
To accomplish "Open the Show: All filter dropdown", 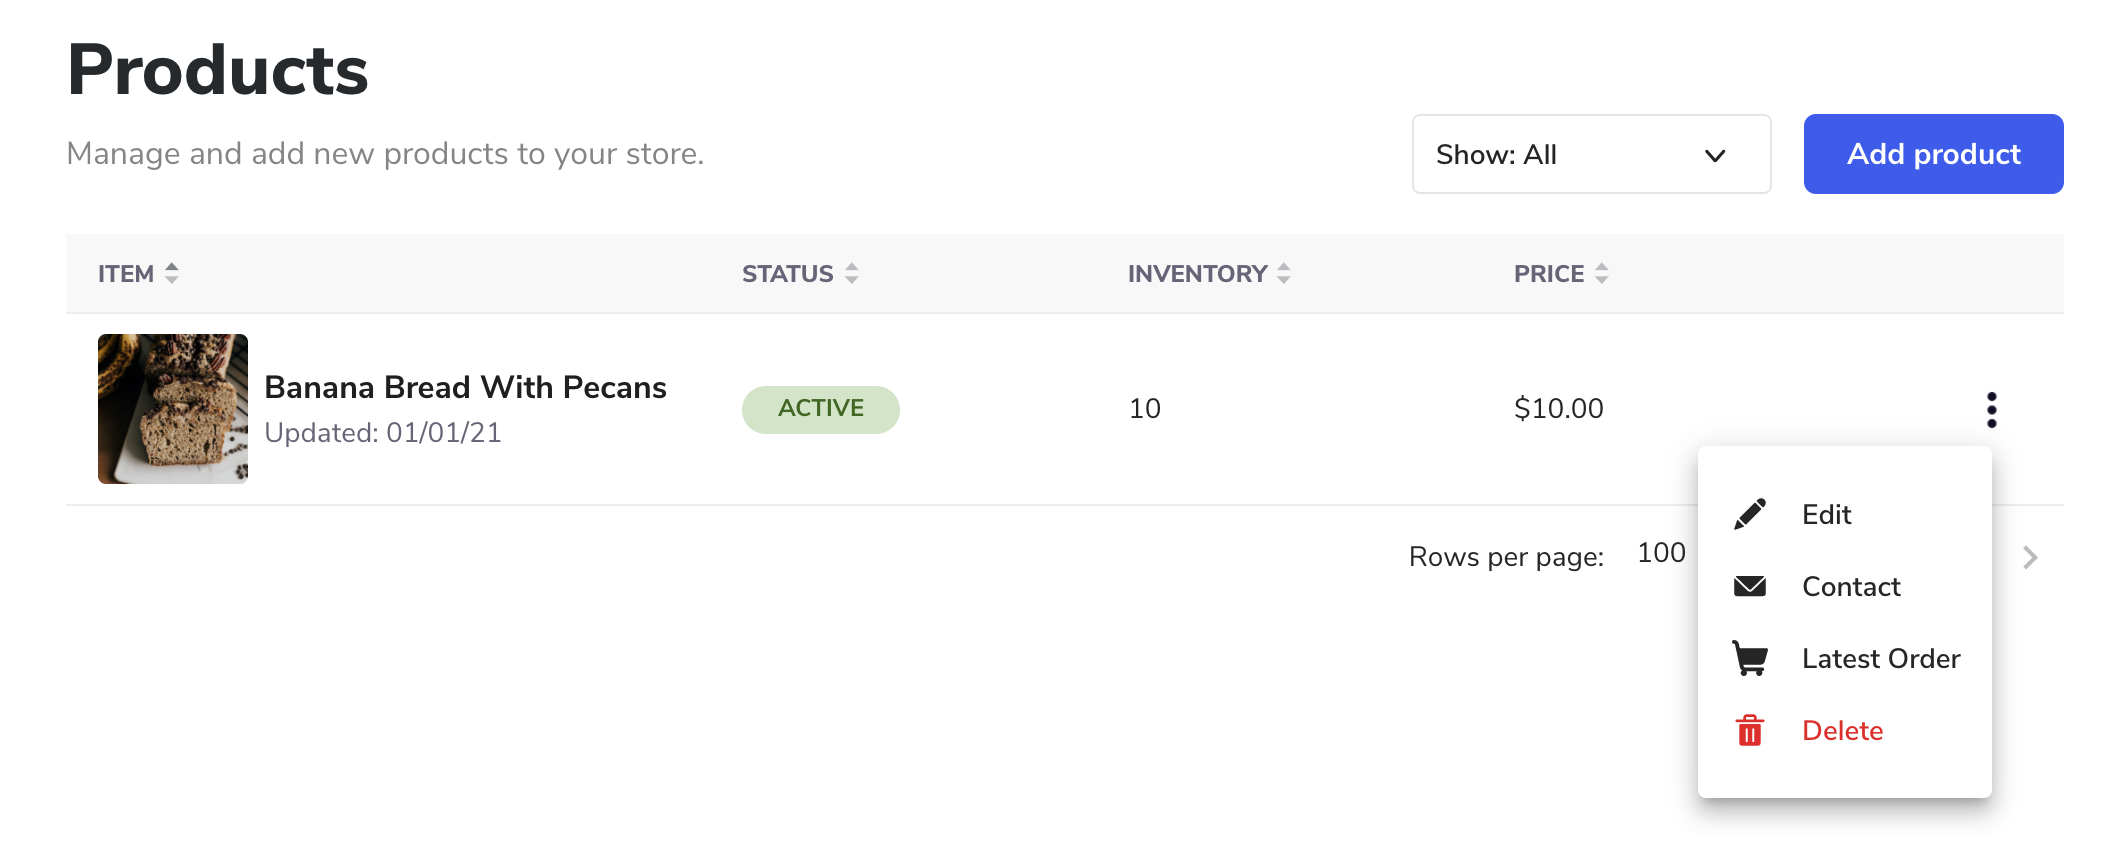I will pyautogui.click(x=1591, y=154).
